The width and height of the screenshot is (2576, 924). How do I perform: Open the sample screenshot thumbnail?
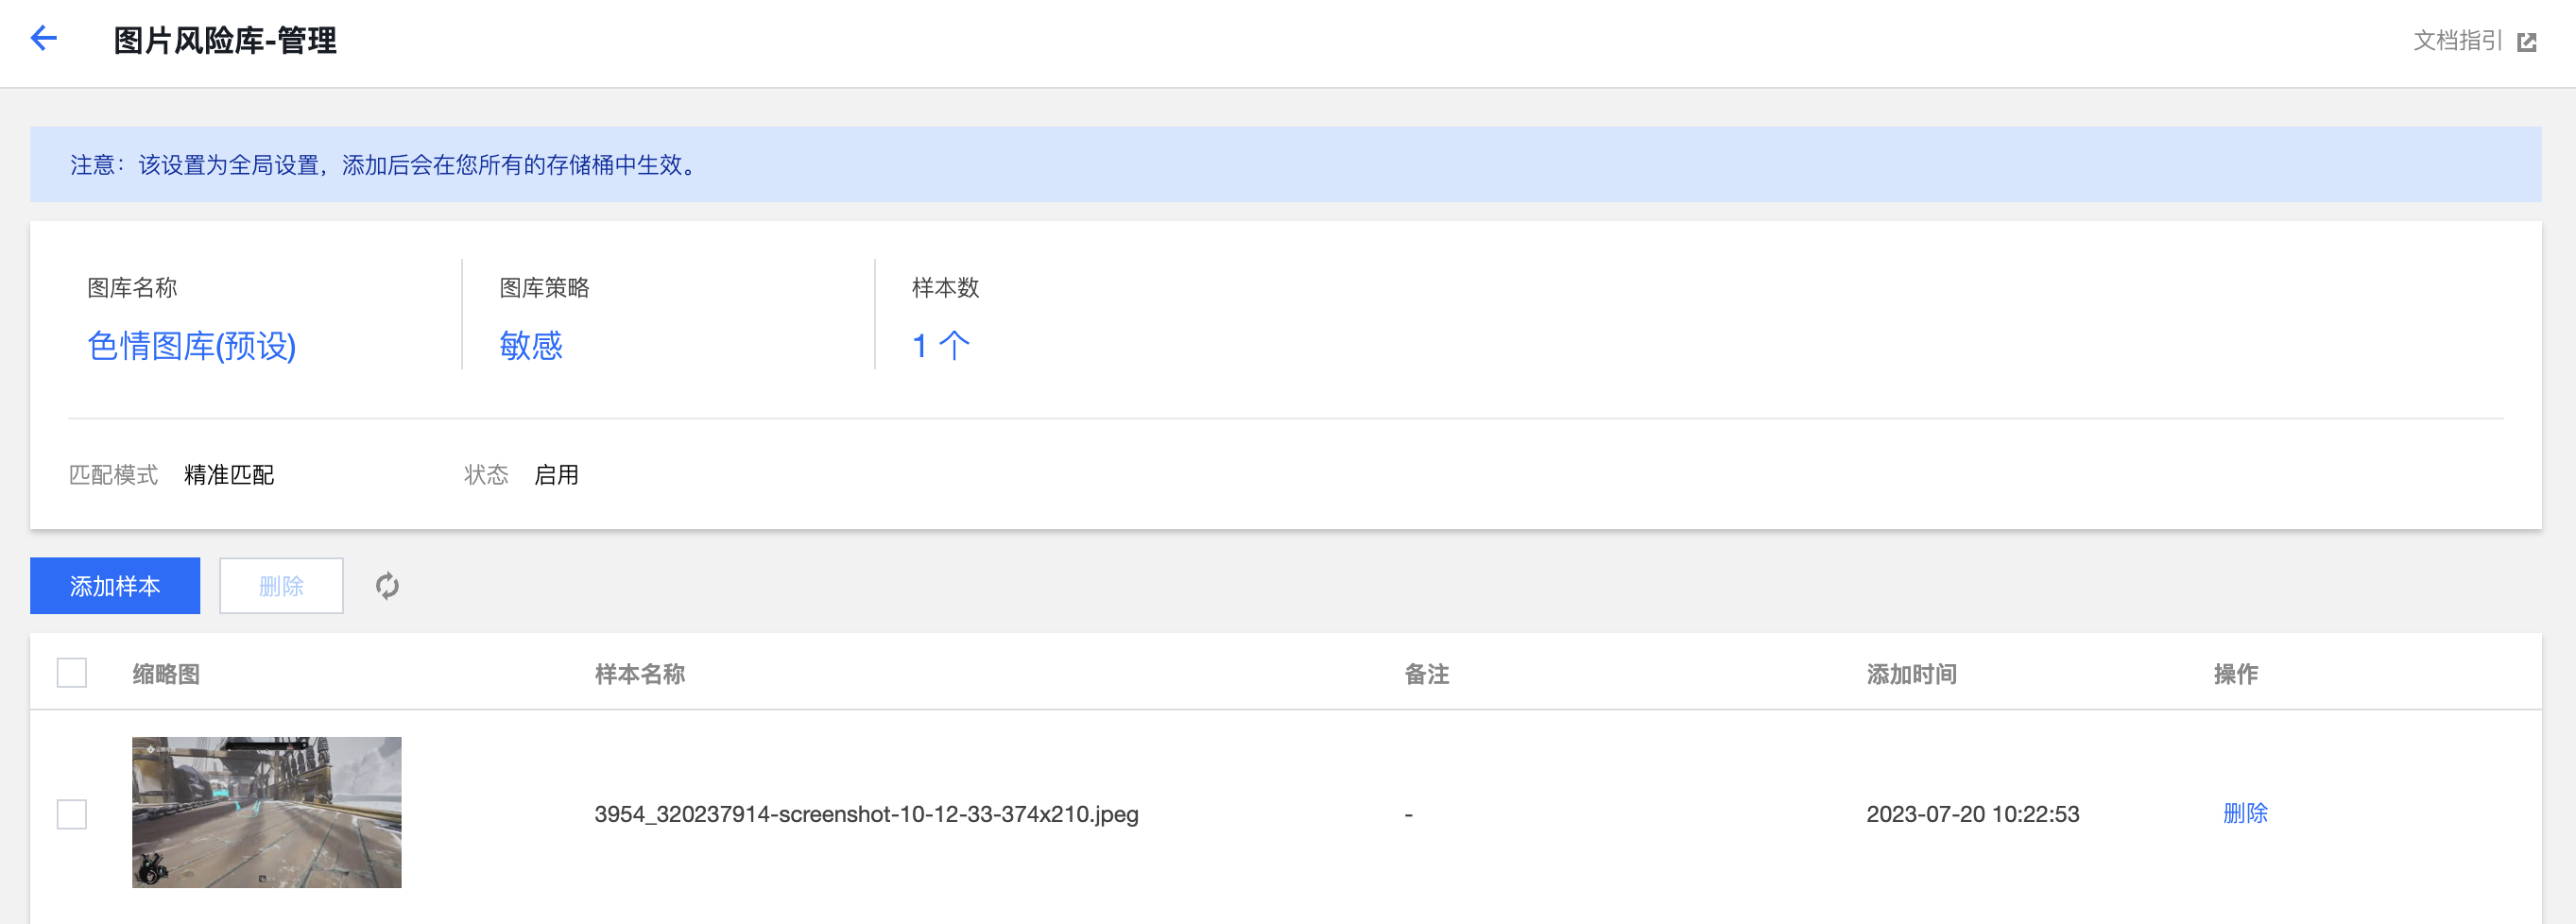click(267, 812)
